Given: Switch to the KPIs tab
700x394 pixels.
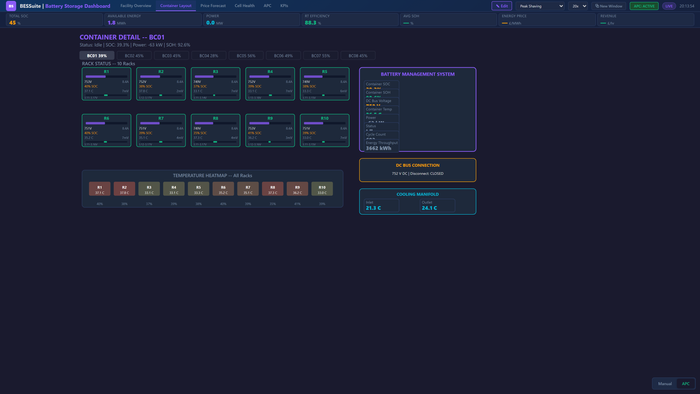Looking at the screenshot, I should [284, 6].
